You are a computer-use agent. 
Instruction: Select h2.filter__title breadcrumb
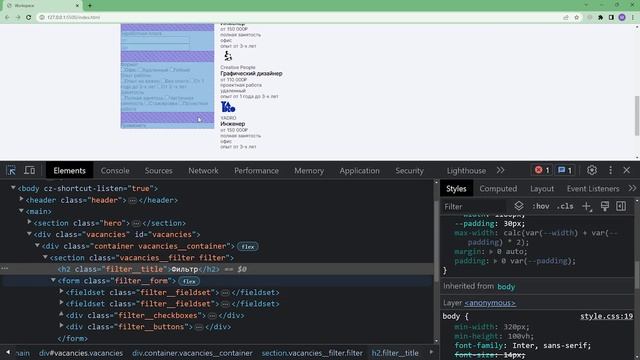click(x=395, y=353)
